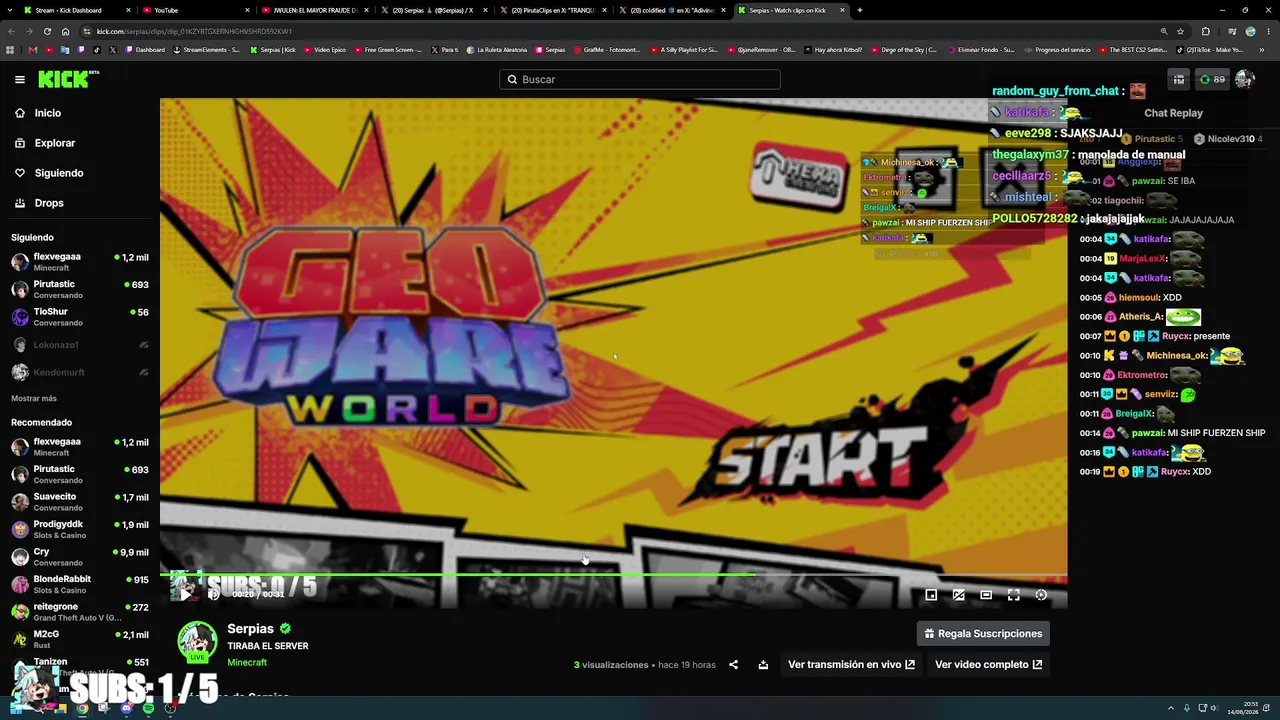Expand followed channels with Mostrar más
Screen dimensions: 1280x720
34,398
